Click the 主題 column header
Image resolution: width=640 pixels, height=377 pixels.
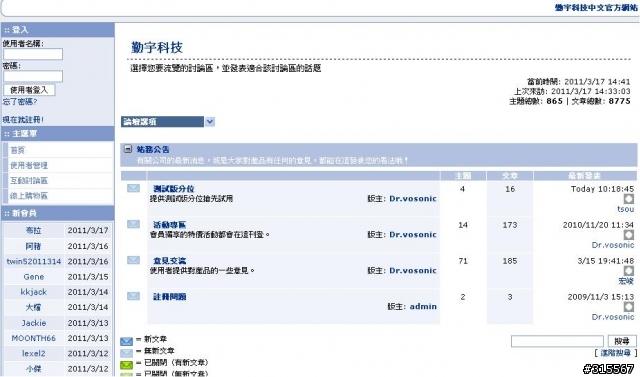tap(463, 176)
